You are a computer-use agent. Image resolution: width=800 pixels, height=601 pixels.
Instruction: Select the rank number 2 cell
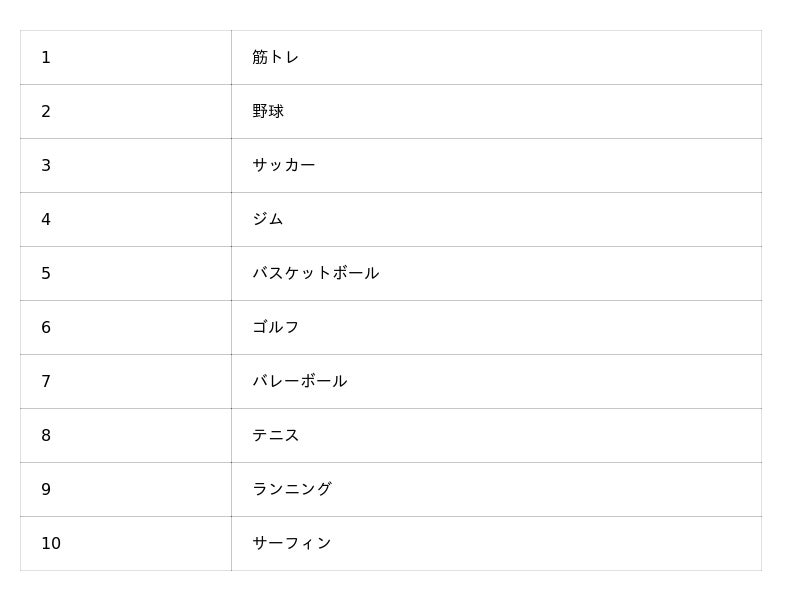coord(46,112)
